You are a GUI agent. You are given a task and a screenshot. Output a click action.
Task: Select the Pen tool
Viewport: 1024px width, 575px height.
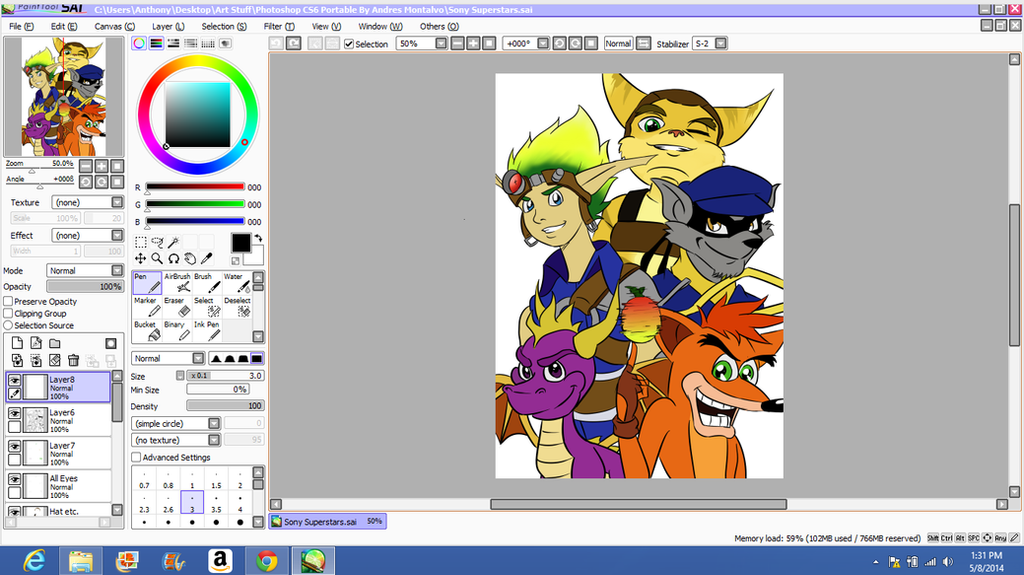click(x=147, y=283)
